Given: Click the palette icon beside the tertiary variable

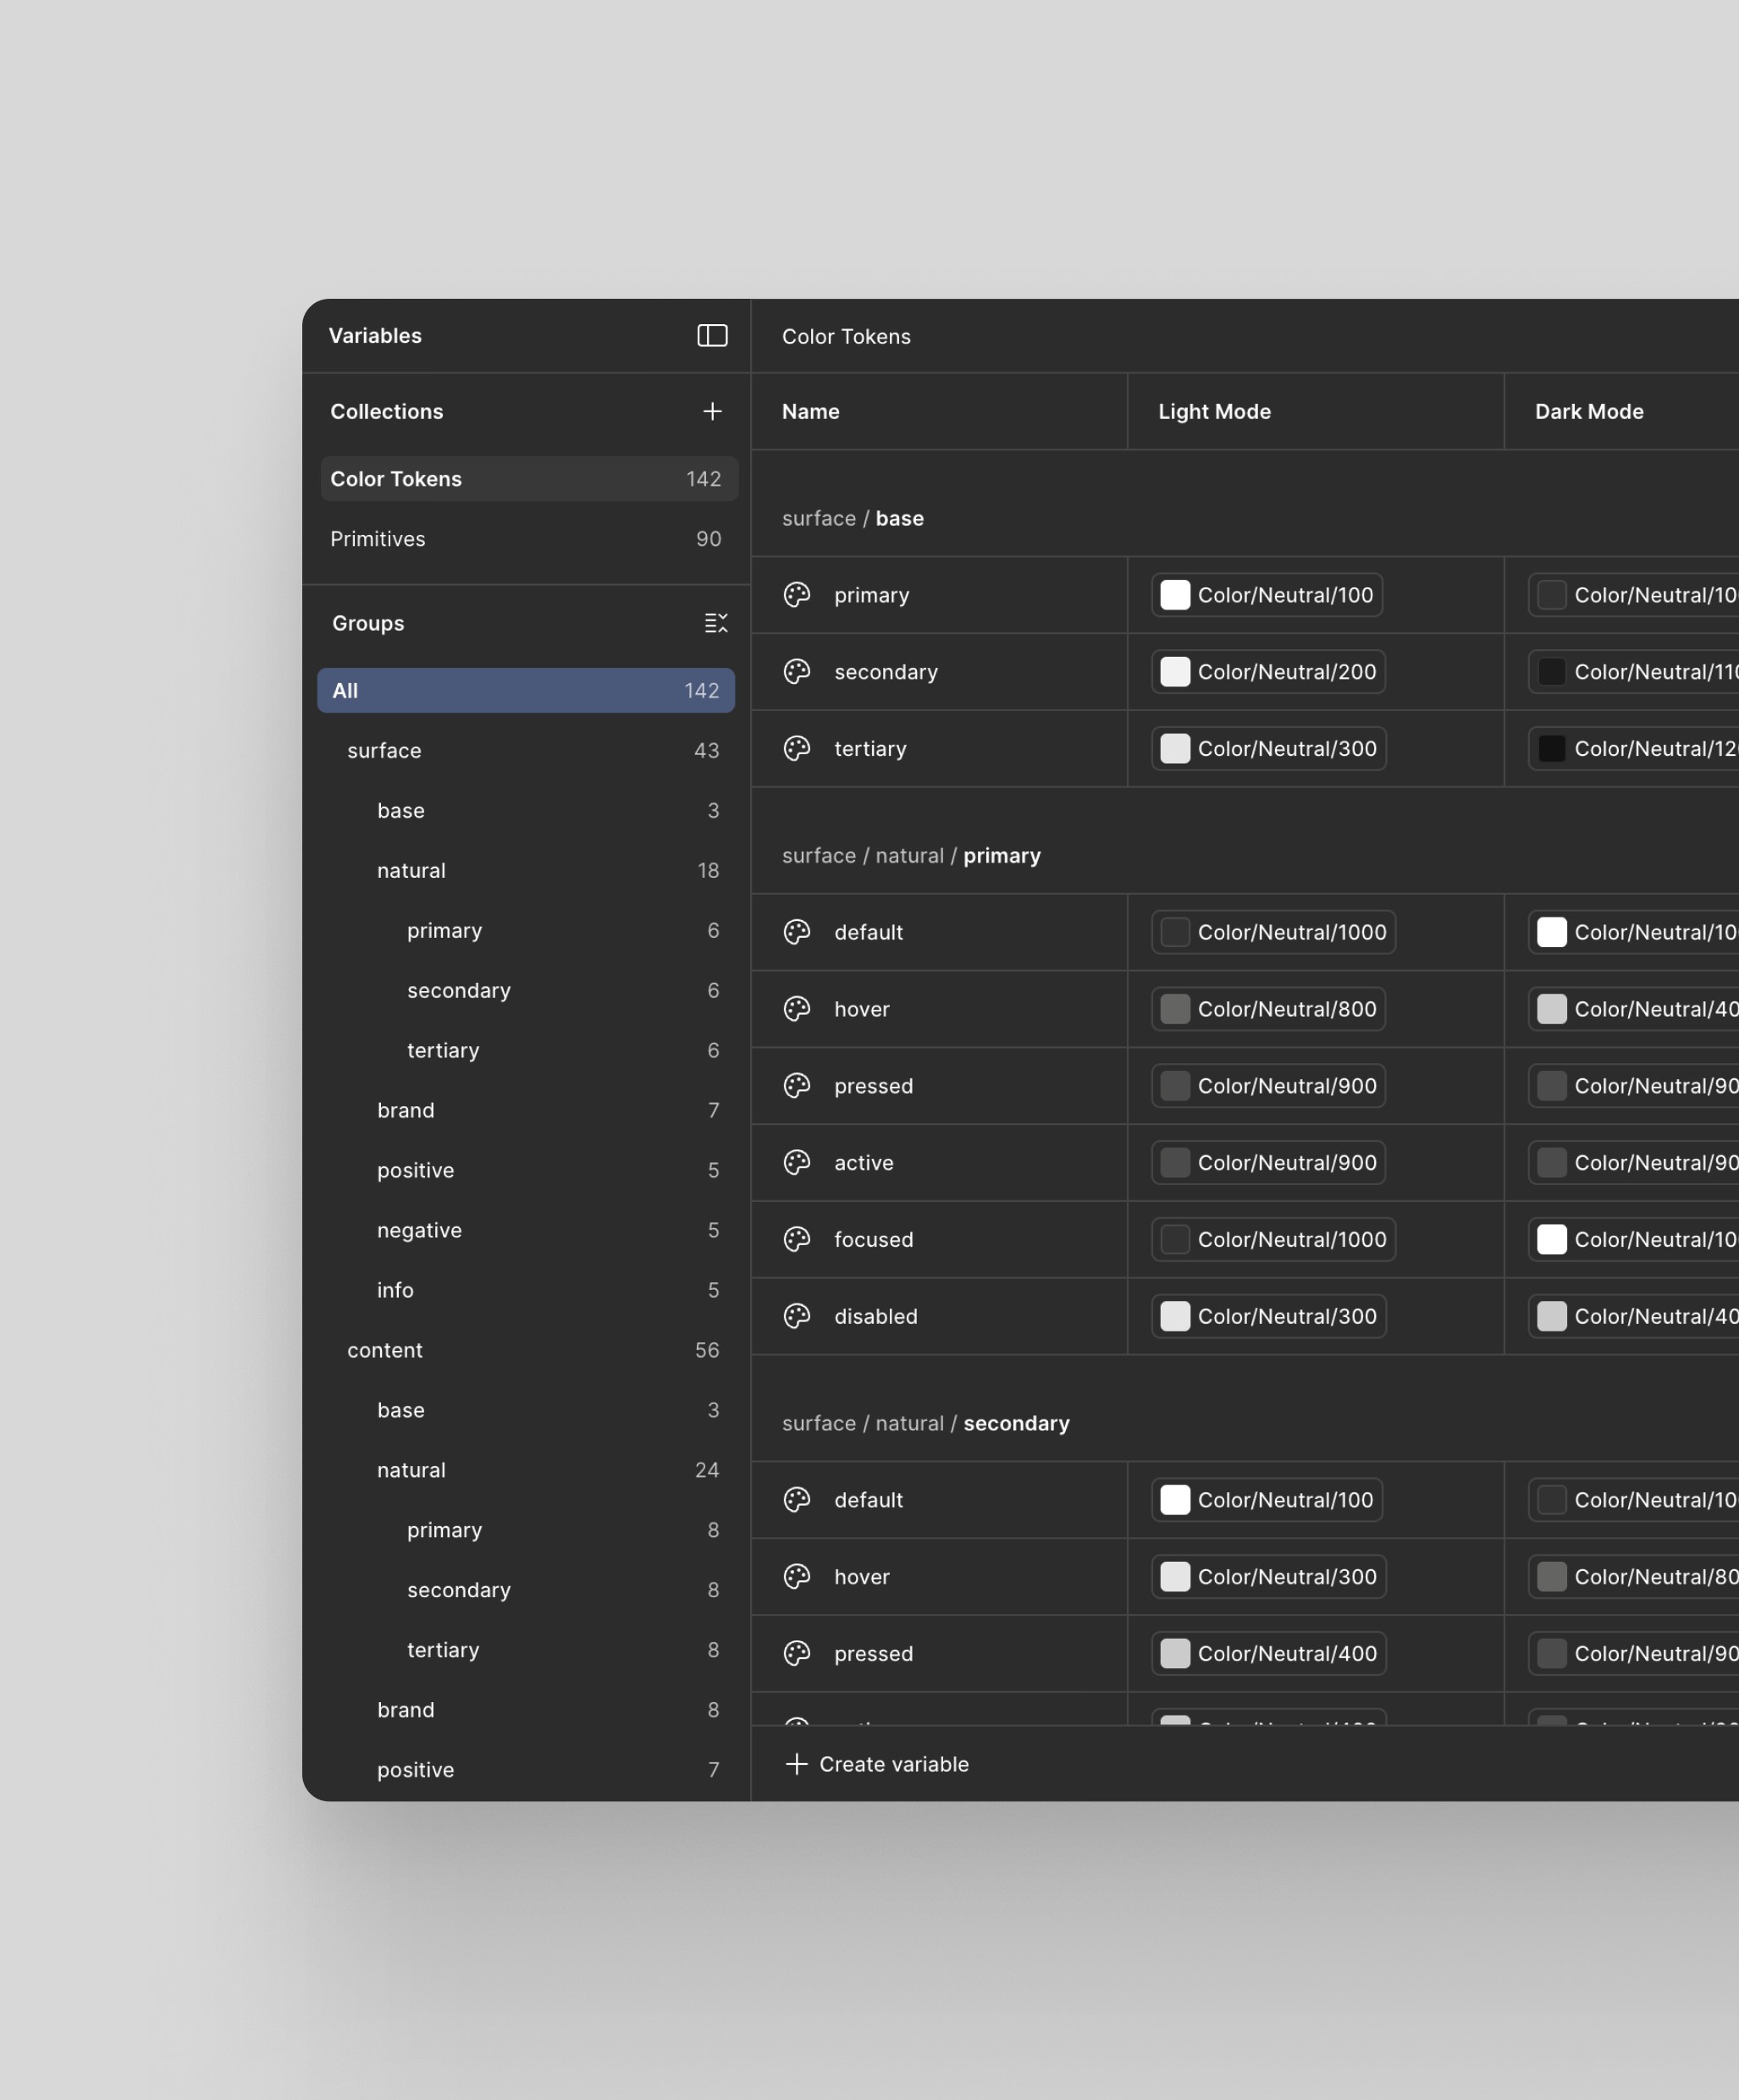Looking at the screenshot, I should 797,748.
